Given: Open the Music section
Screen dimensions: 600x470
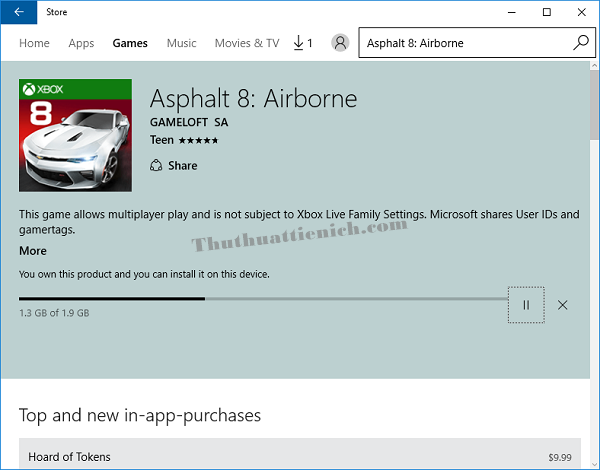Looking at the screenshot, I should (x=181, y=43).
